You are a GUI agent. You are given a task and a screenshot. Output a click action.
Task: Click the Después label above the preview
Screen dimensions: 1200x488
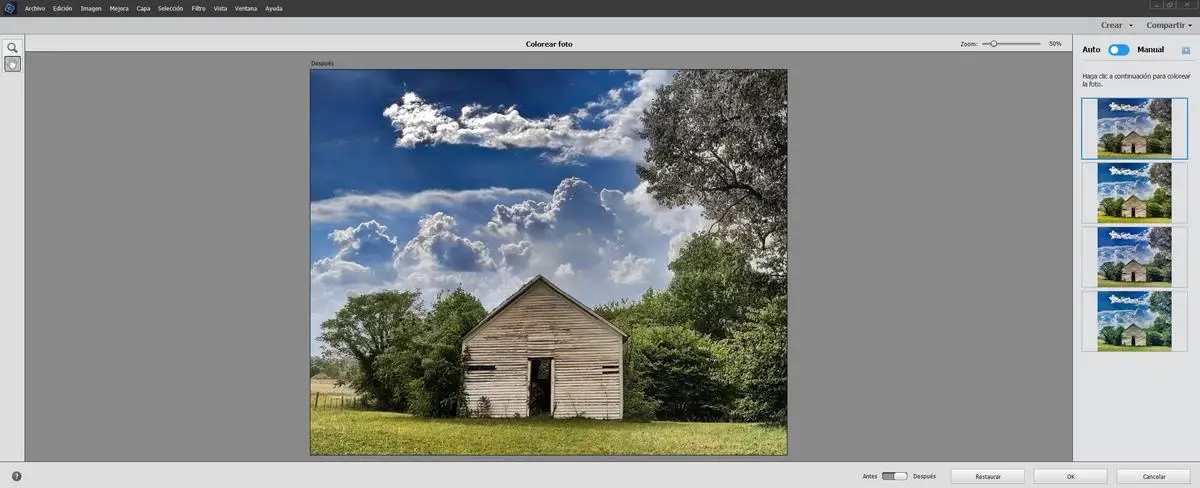322,63
